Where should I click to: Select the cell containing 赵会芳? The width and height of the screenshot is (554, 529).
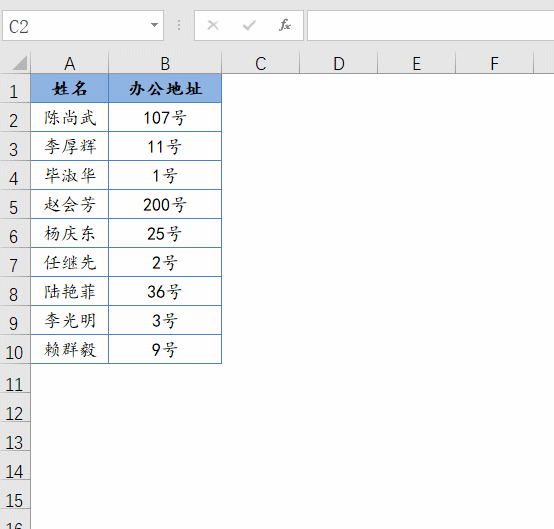70,204
